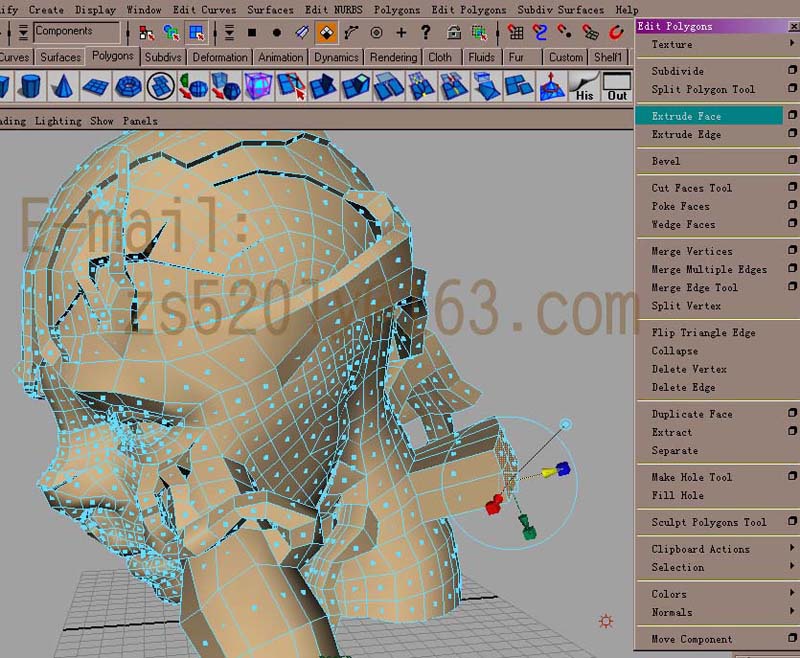
Task: Open option box for Bevel
Action: 791,160
